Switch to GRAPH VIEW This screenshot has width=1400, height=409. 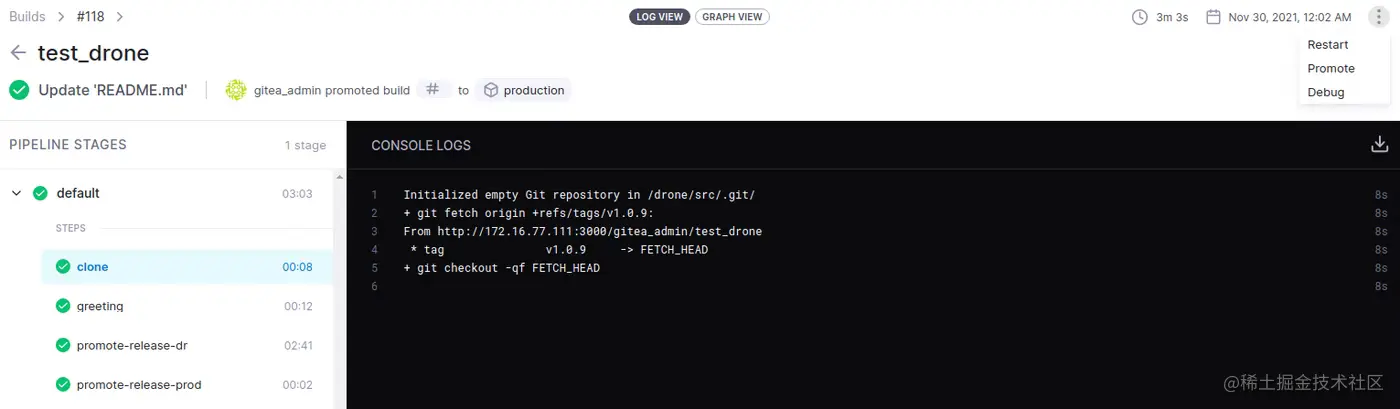click(732, 17)
